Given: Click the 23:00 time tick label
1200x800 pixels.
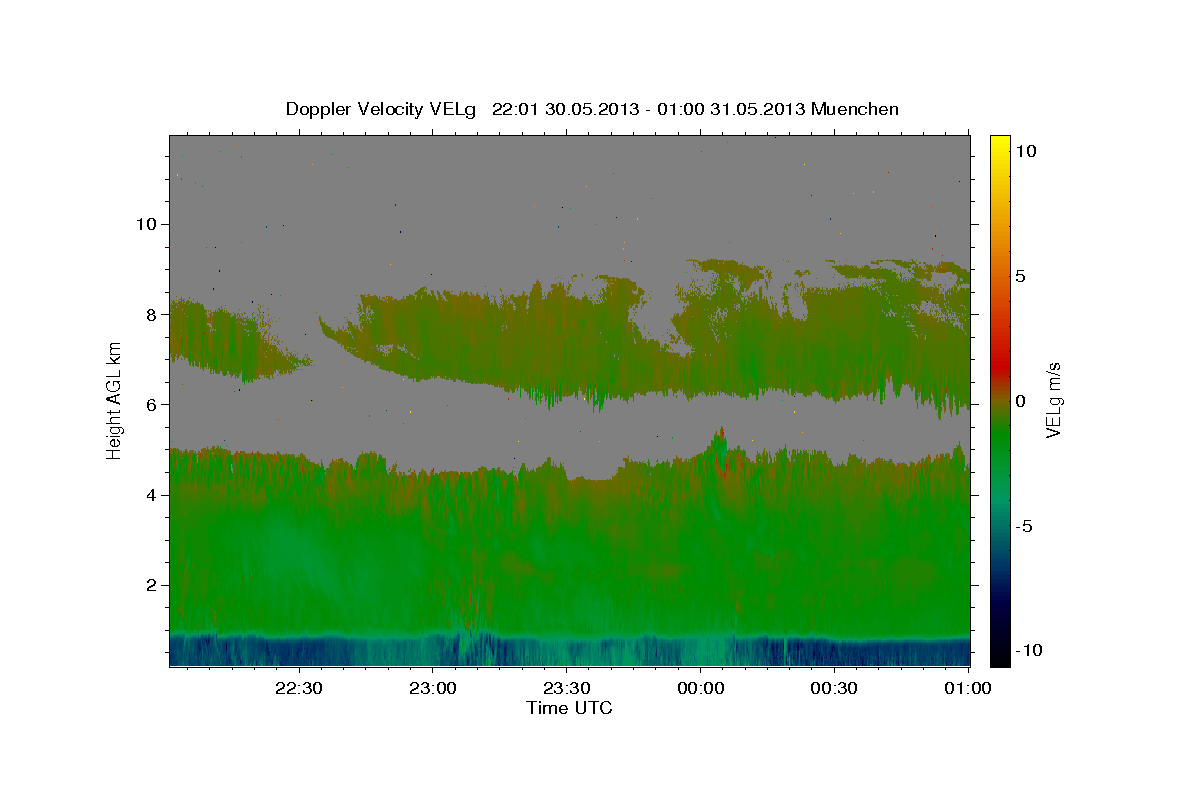Looking at the screenshot, I should coord(433,688).
